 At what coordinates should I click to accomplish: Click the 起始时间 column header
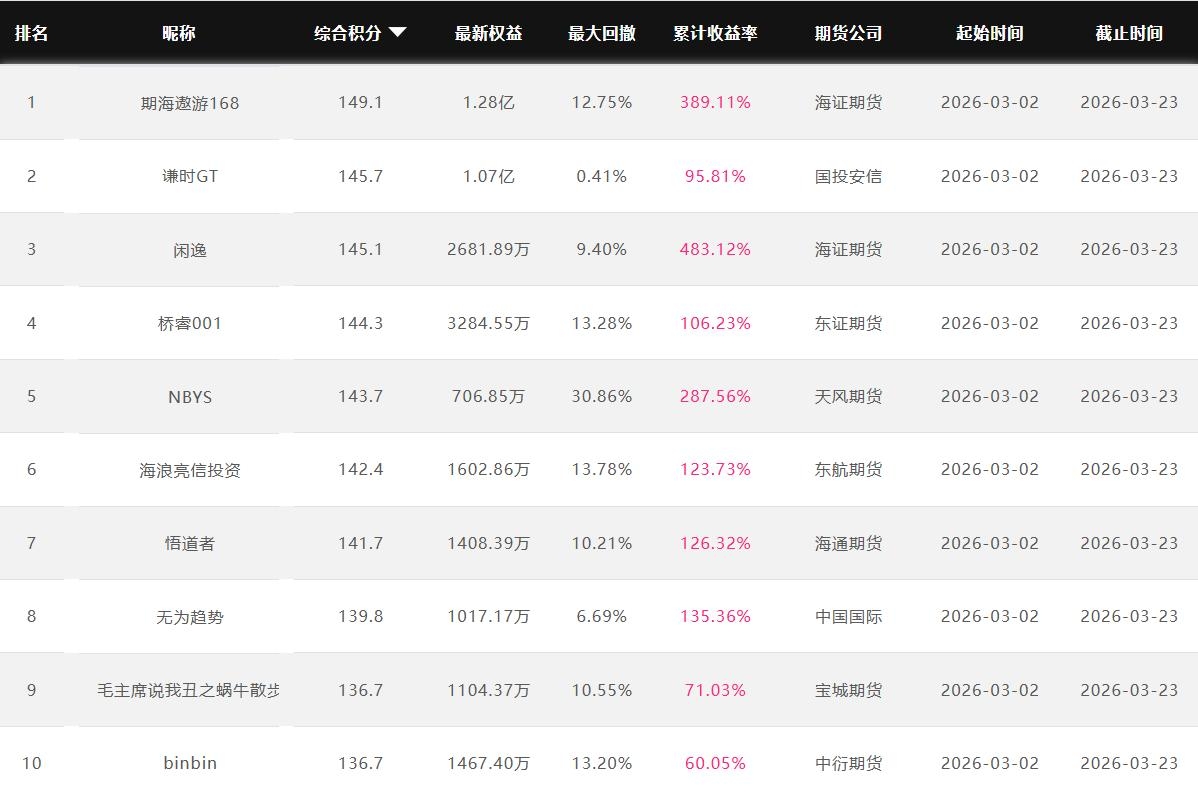coord(989,33)
